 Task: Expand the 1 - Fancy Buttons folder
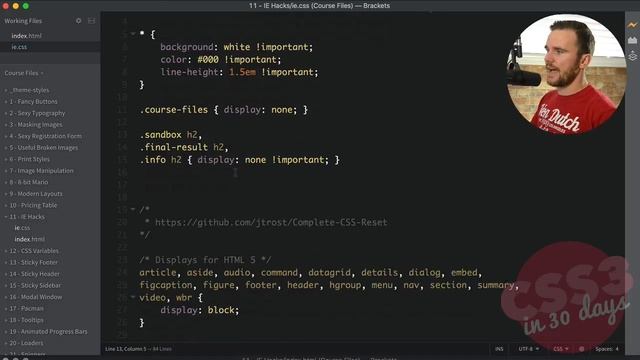point(6,102)
